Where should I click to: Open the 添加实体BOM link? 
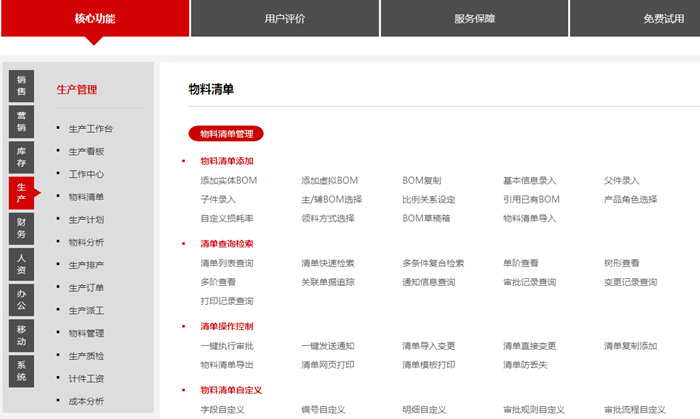229,181
